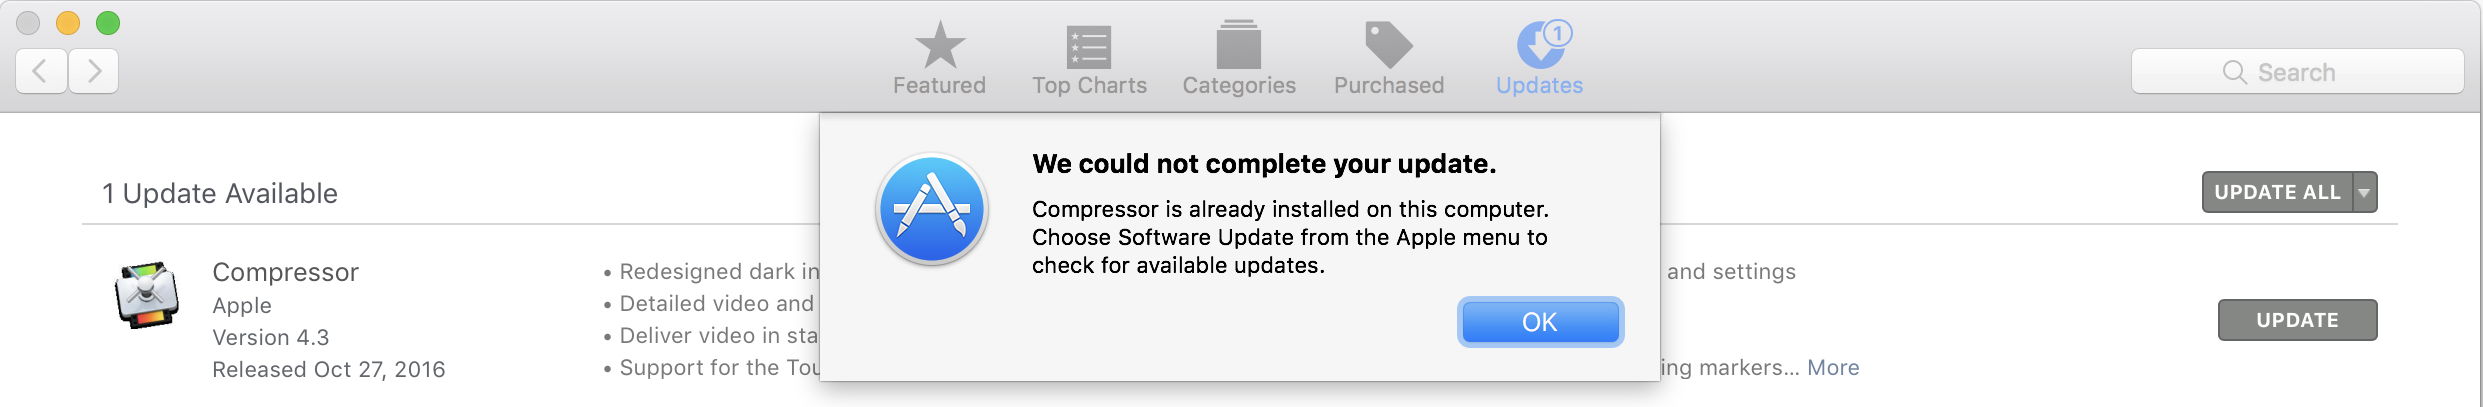Go forward with the right arrow
The width and height of the screenshot is (2483, 407).
(94, 71)
